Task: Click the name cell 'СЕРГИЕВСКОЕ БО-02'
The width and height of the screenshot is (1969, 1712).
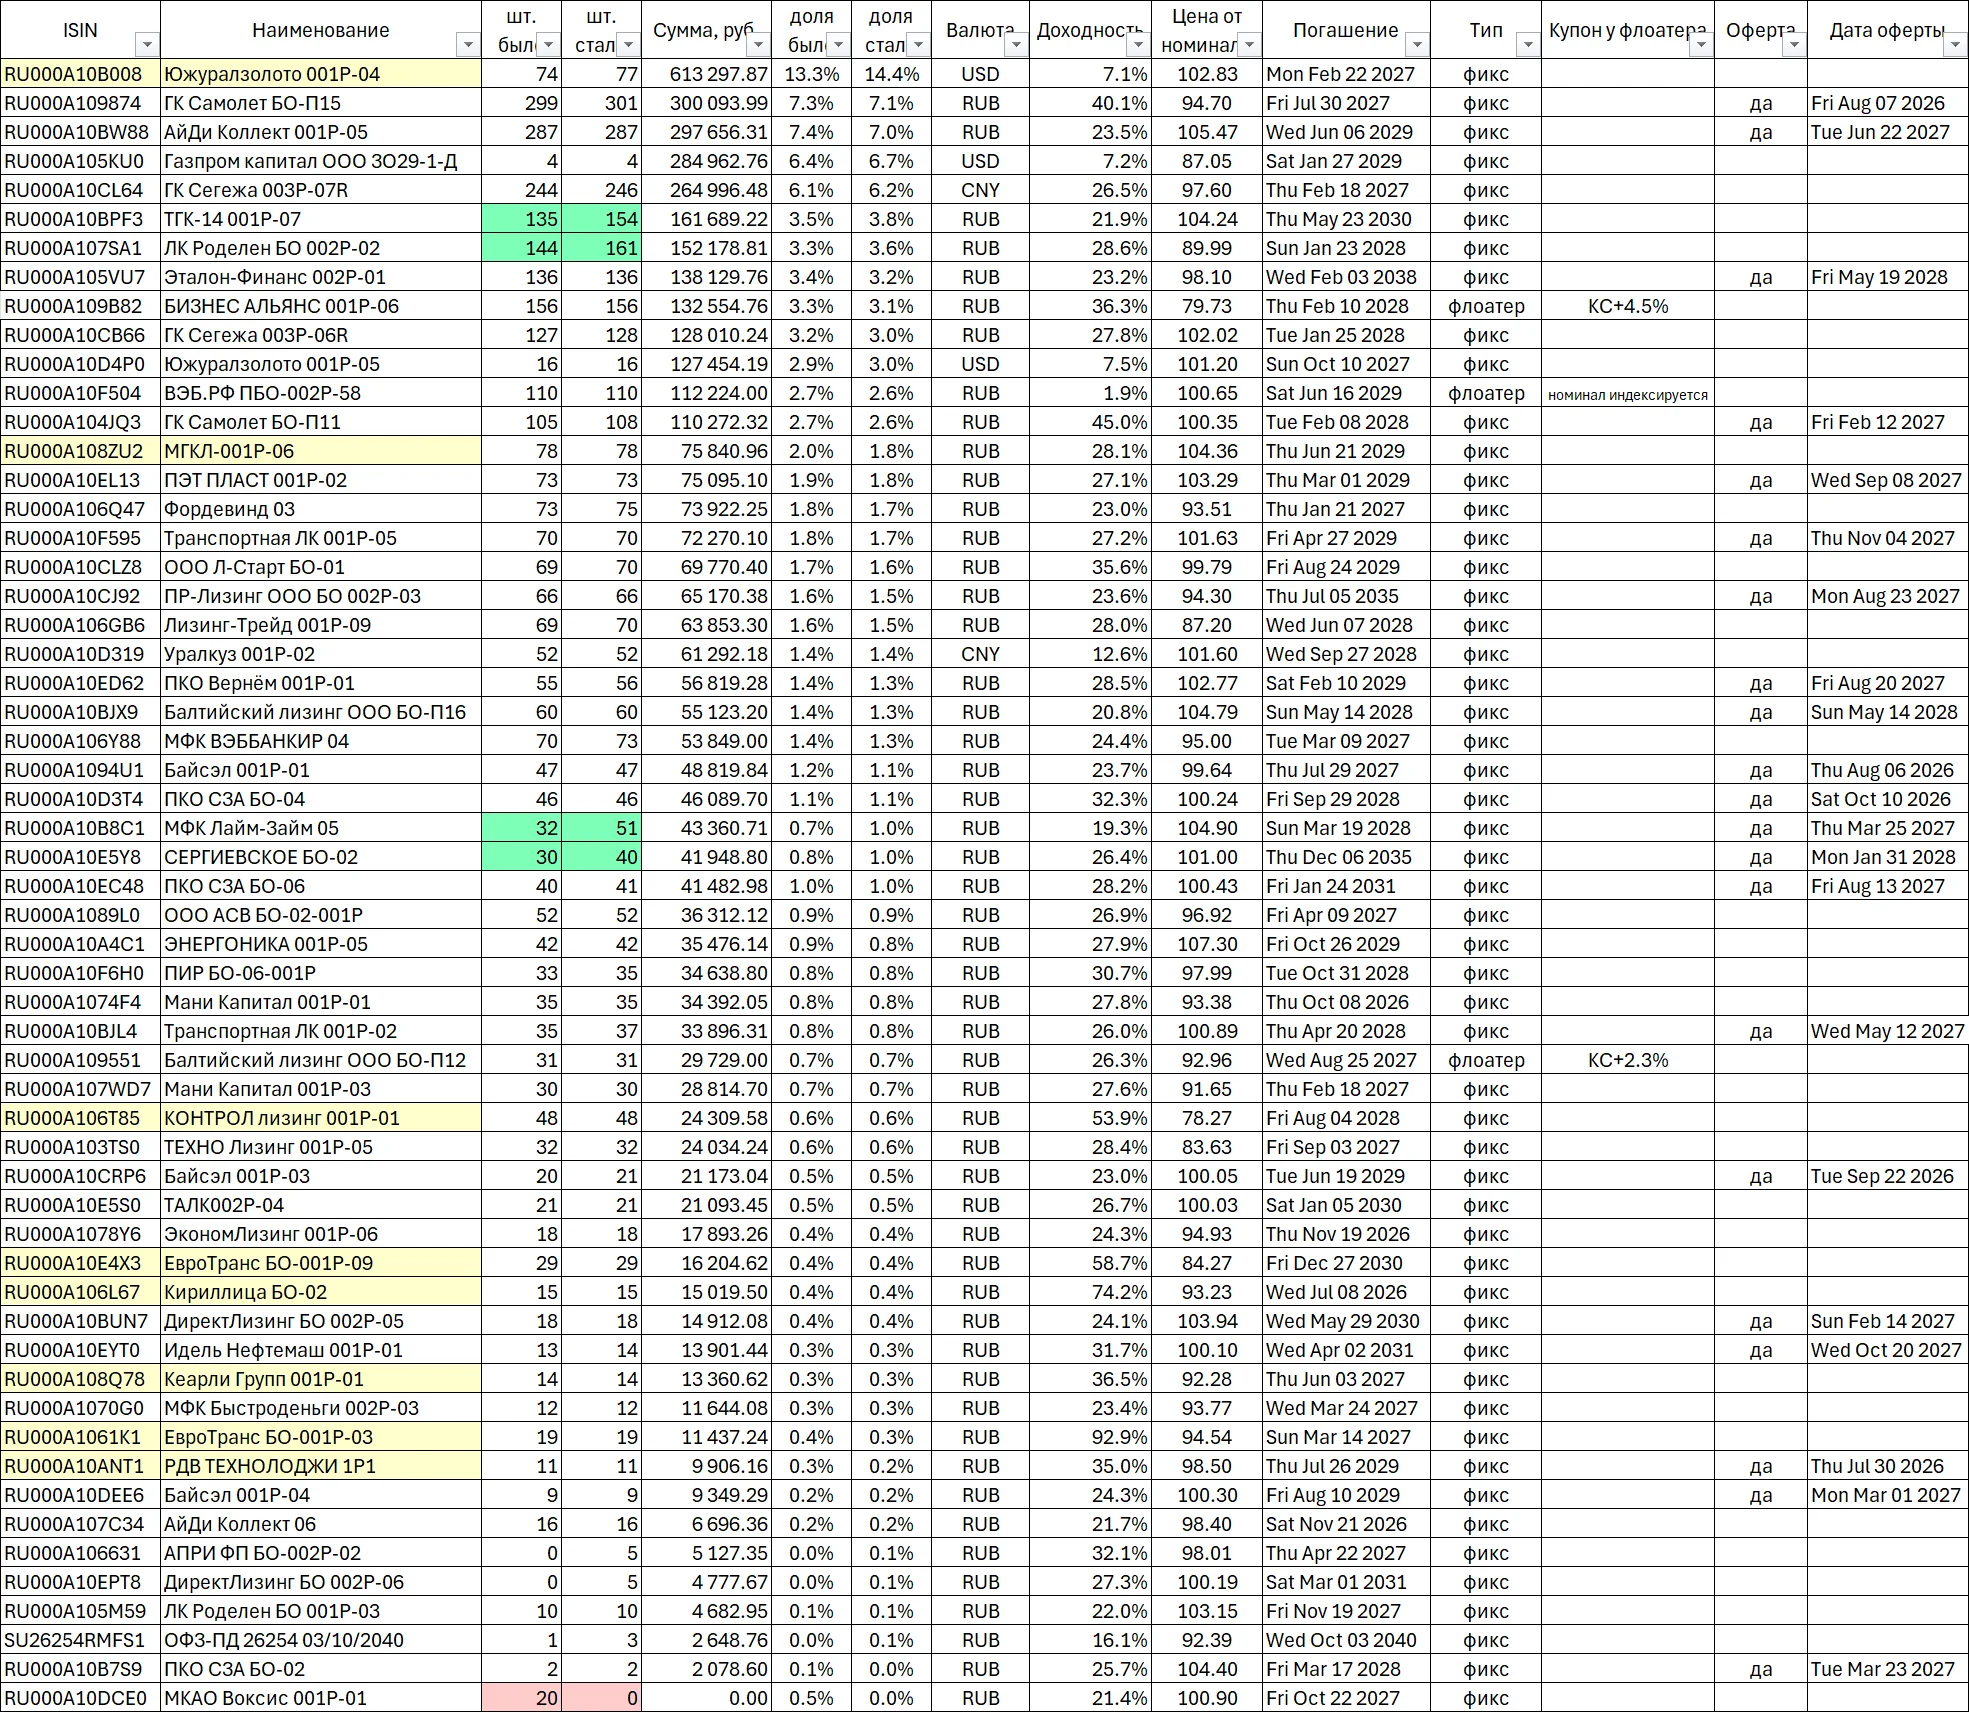Action: tap(321, 857)
